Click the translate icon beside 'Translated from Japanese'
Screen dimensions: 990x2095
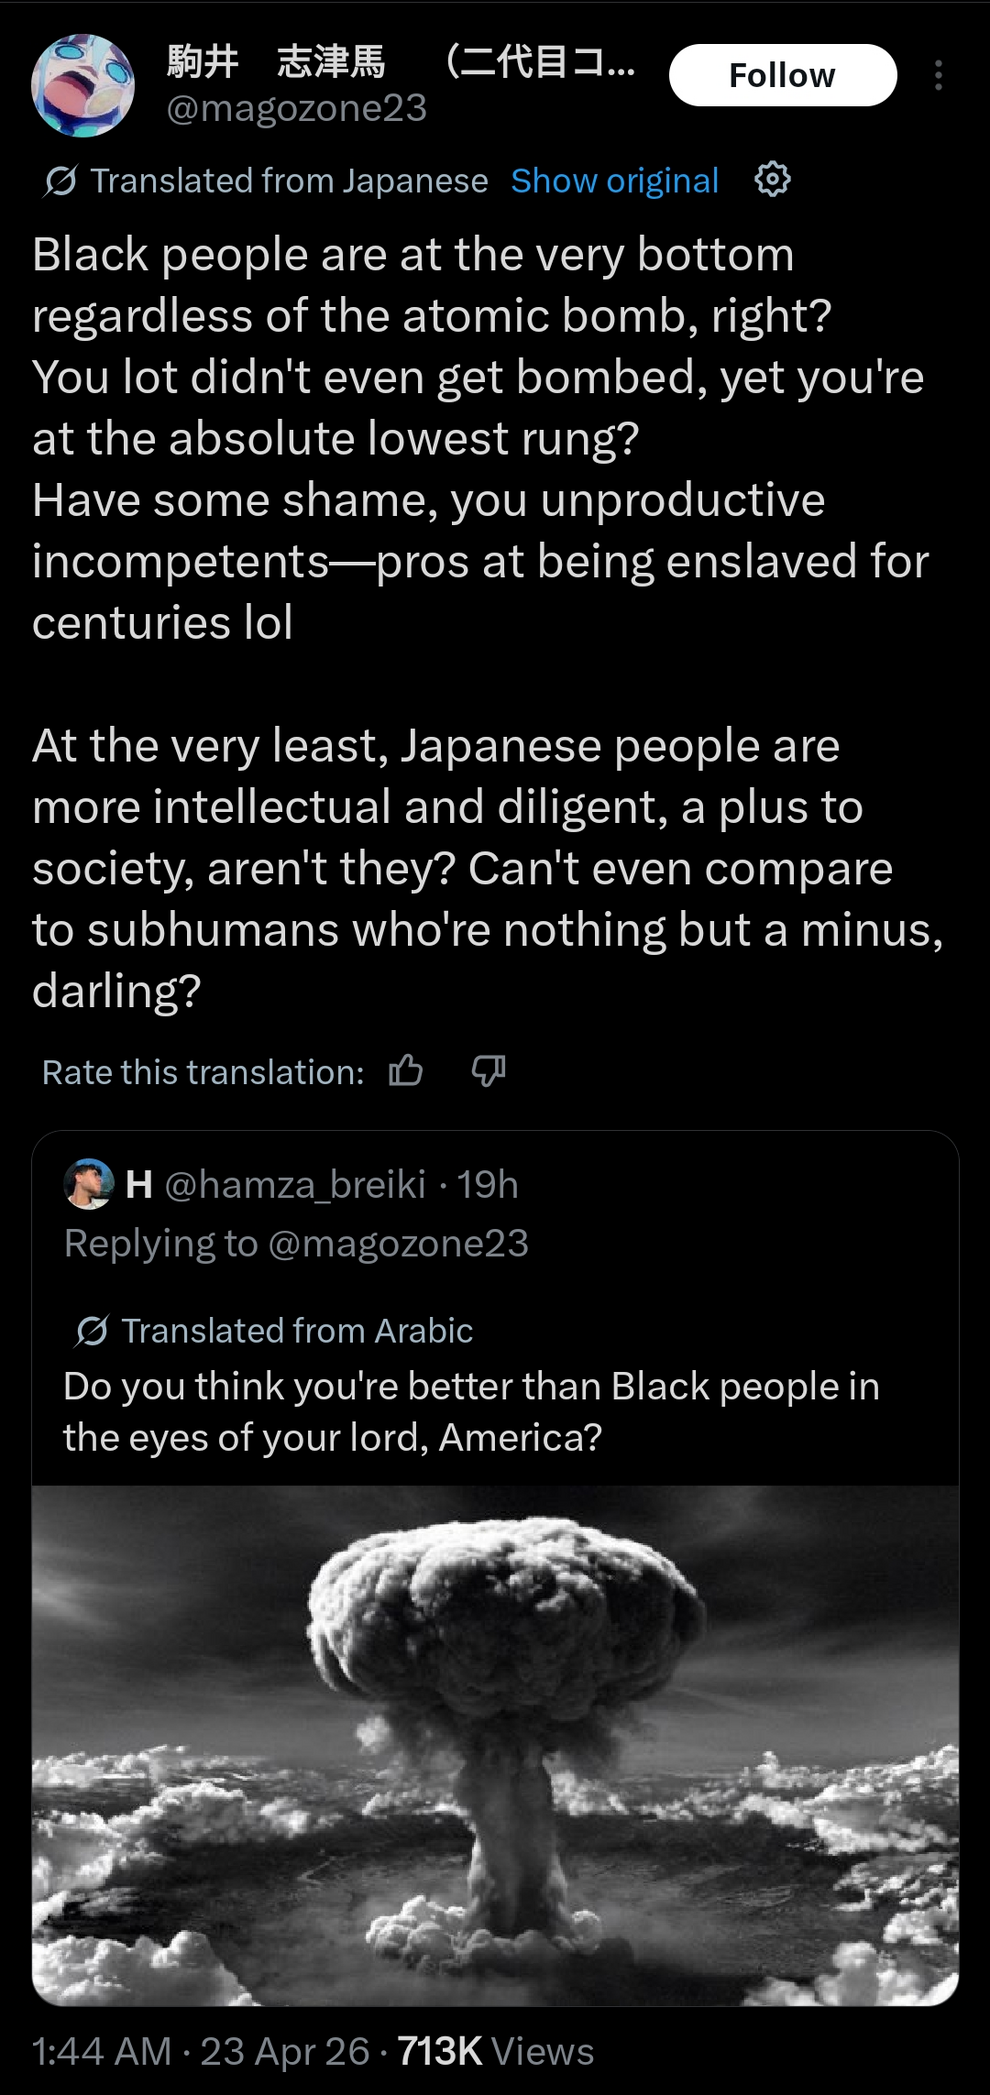pos(60,181)
